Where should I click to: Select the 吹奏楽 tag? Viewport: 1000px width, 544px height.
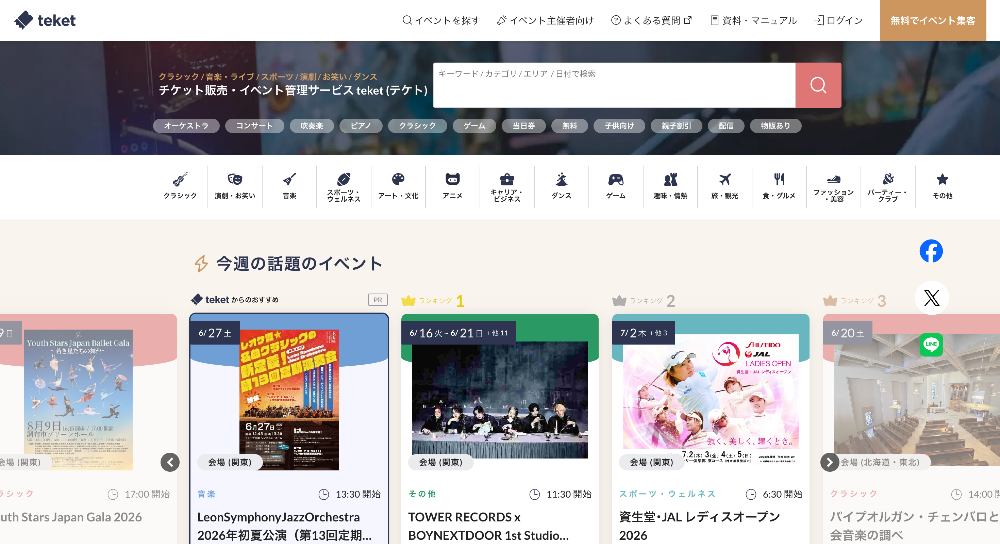click(x=312, y=126)
